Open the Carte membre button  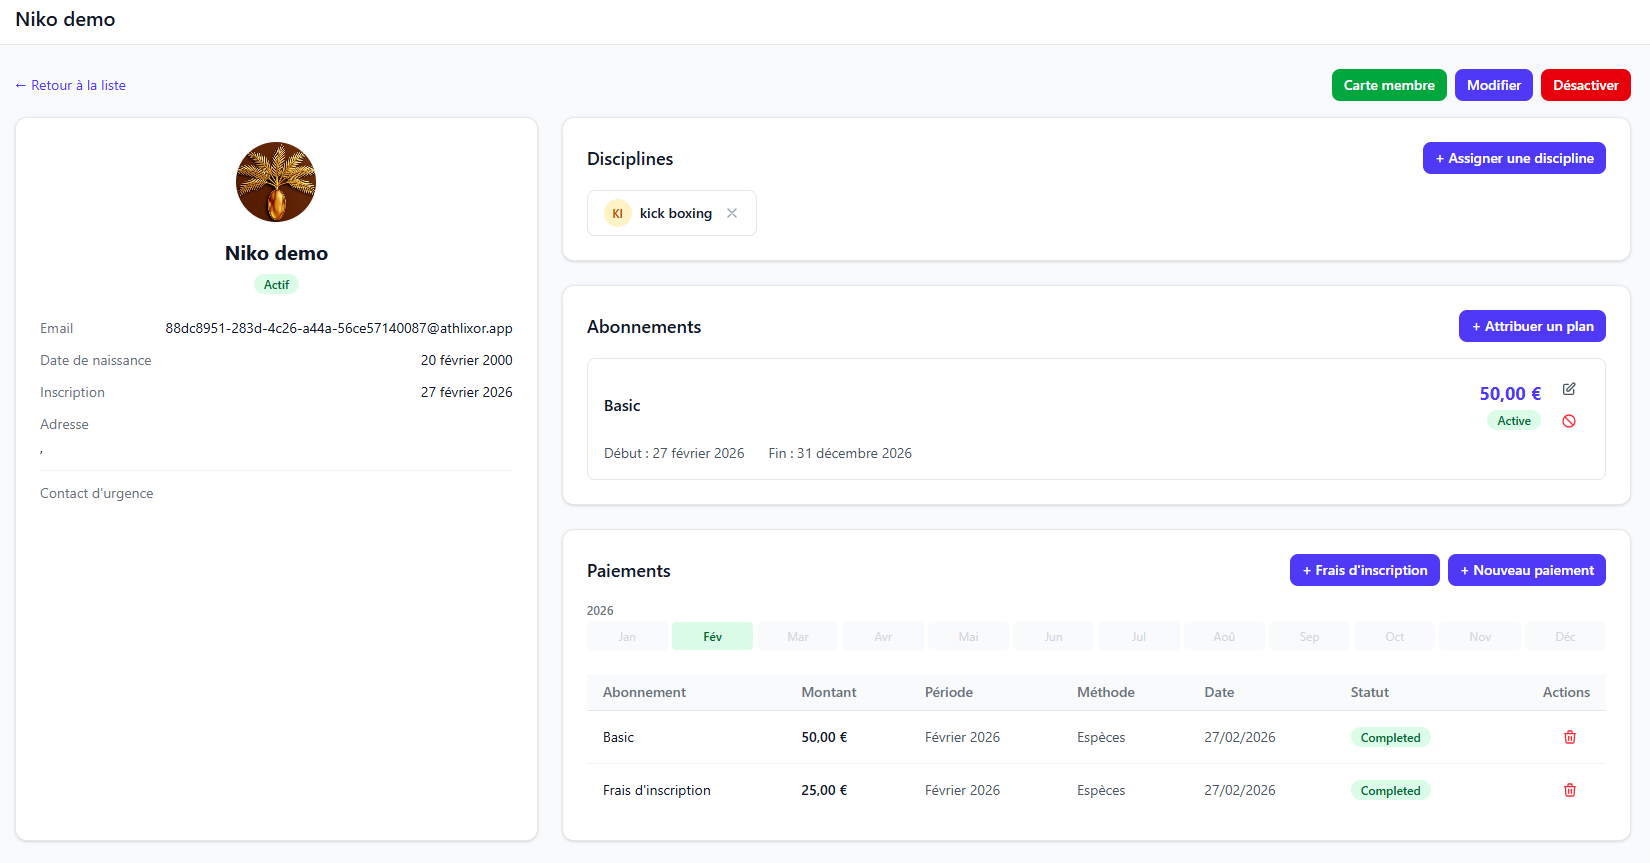(1388, 85)
